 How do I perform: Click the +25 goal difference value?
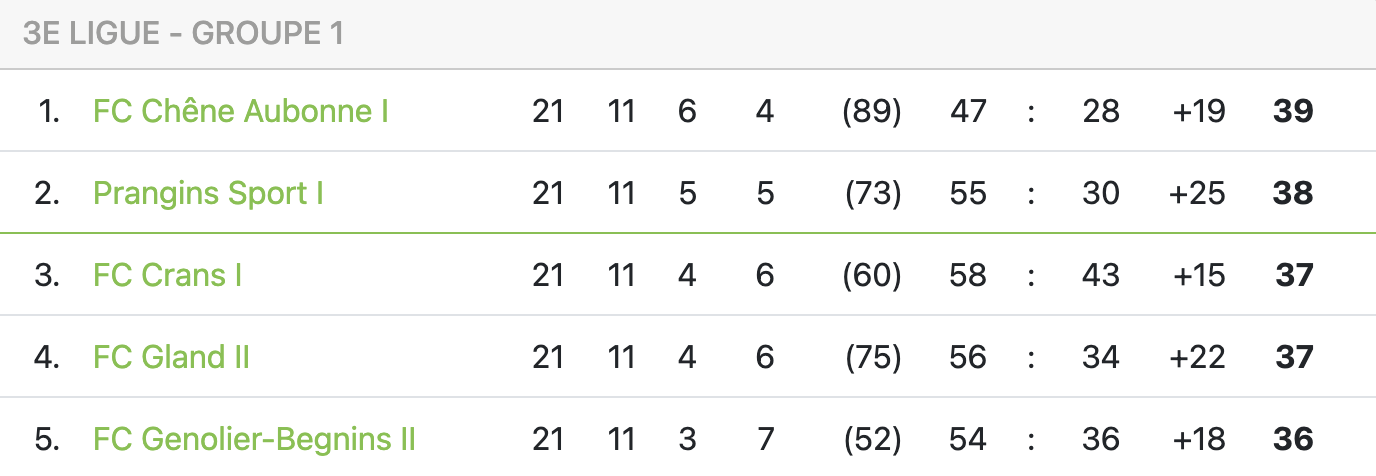[x=1197, y=193]
